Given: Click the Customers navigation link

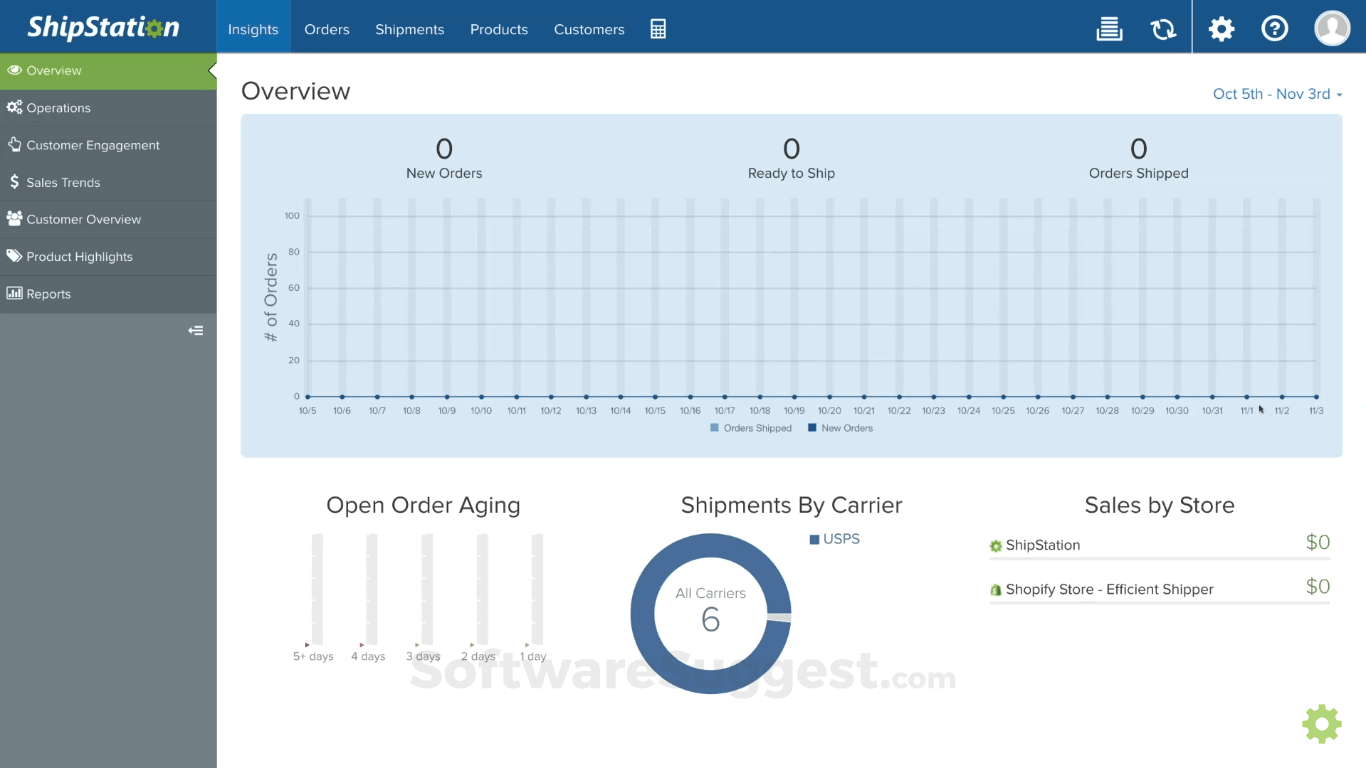Looking at the screenshot, I should pos(589,29).
